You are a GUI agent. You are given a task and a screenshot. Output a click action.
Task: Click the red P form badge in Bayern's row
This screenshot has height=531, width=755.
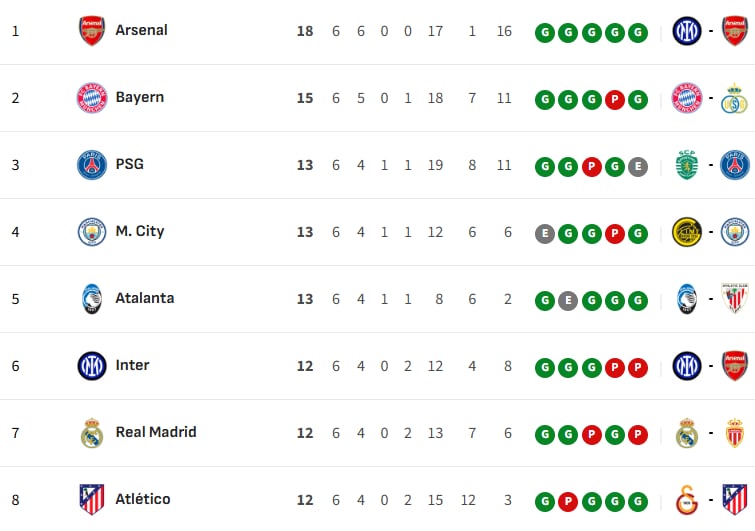615,99
